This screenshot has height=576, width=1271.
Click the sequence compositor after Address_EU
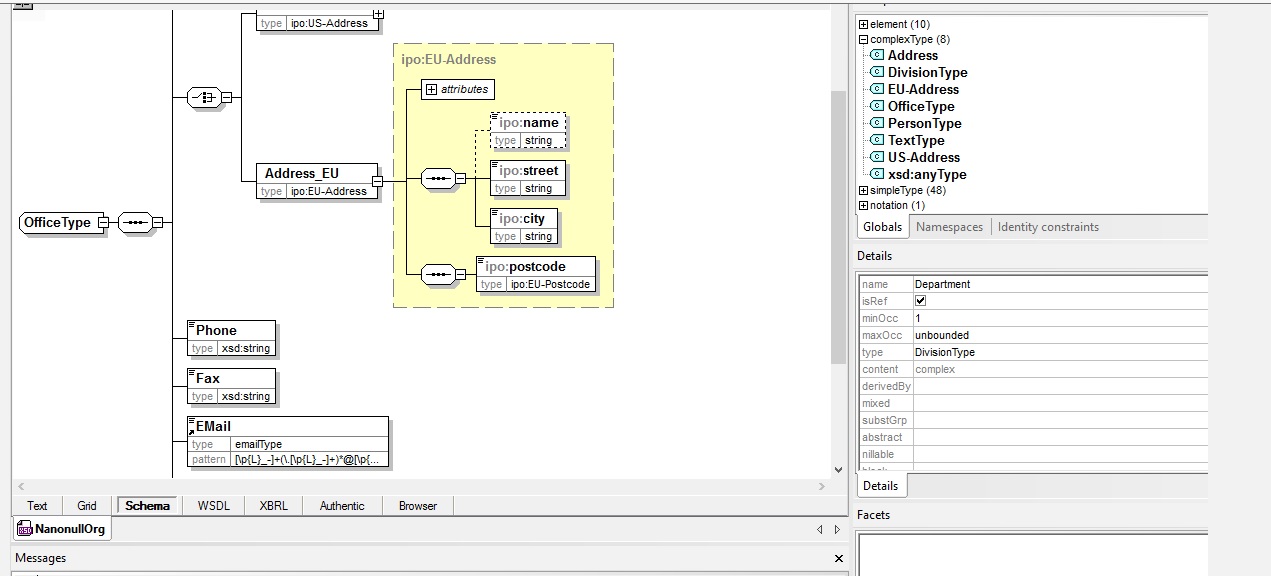(x=437, y=179)
